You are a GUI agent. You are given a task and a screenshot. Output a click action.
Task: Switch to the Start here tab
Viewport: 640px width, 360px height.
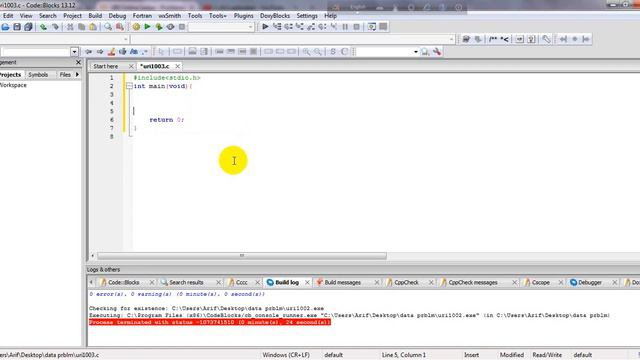[x=106, y=66]
